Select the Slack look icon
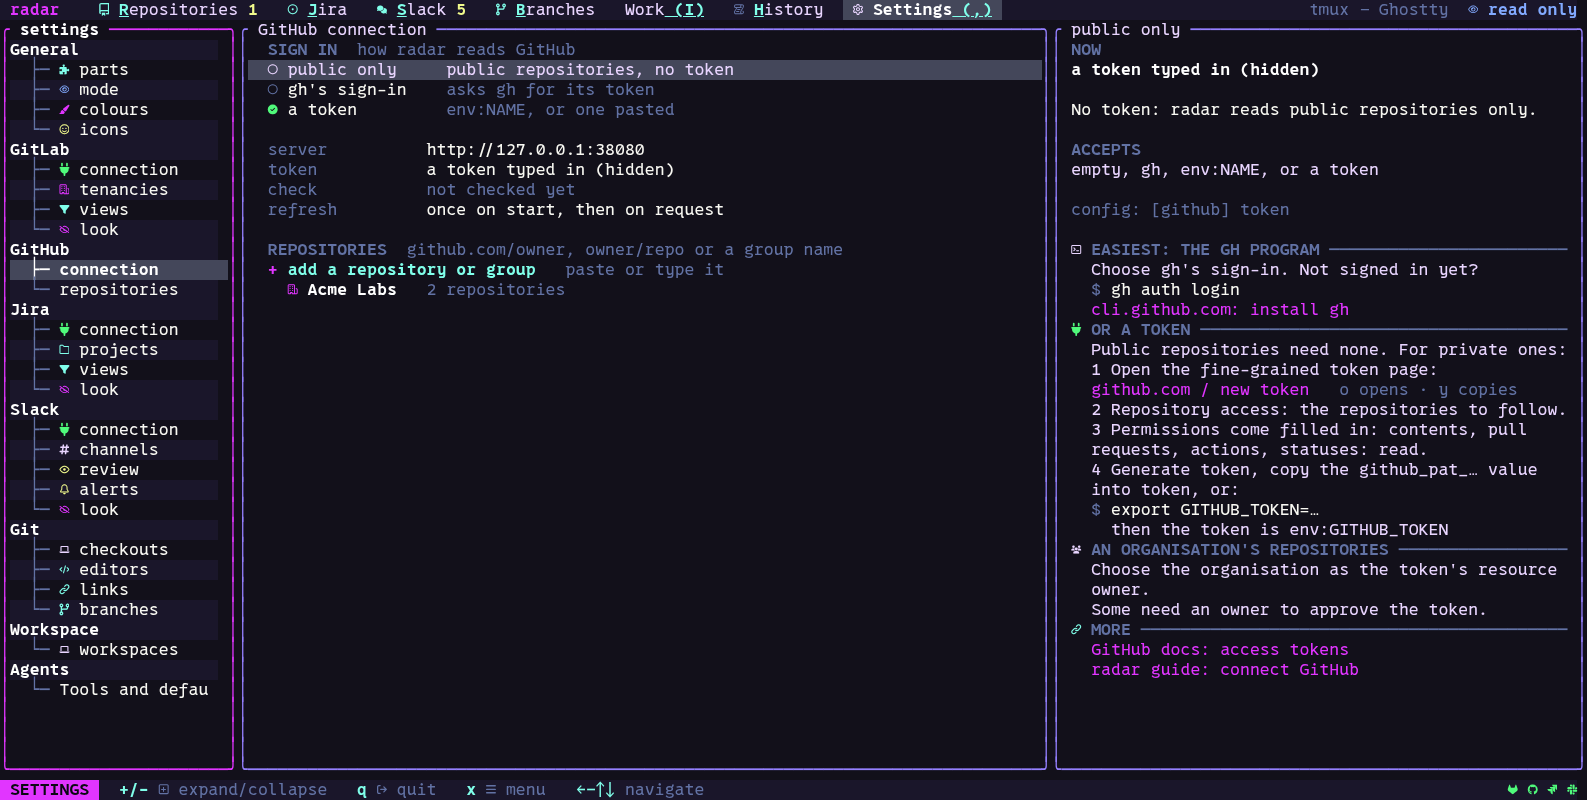Viewport: 1587px width, 800px height. [64, 510]
